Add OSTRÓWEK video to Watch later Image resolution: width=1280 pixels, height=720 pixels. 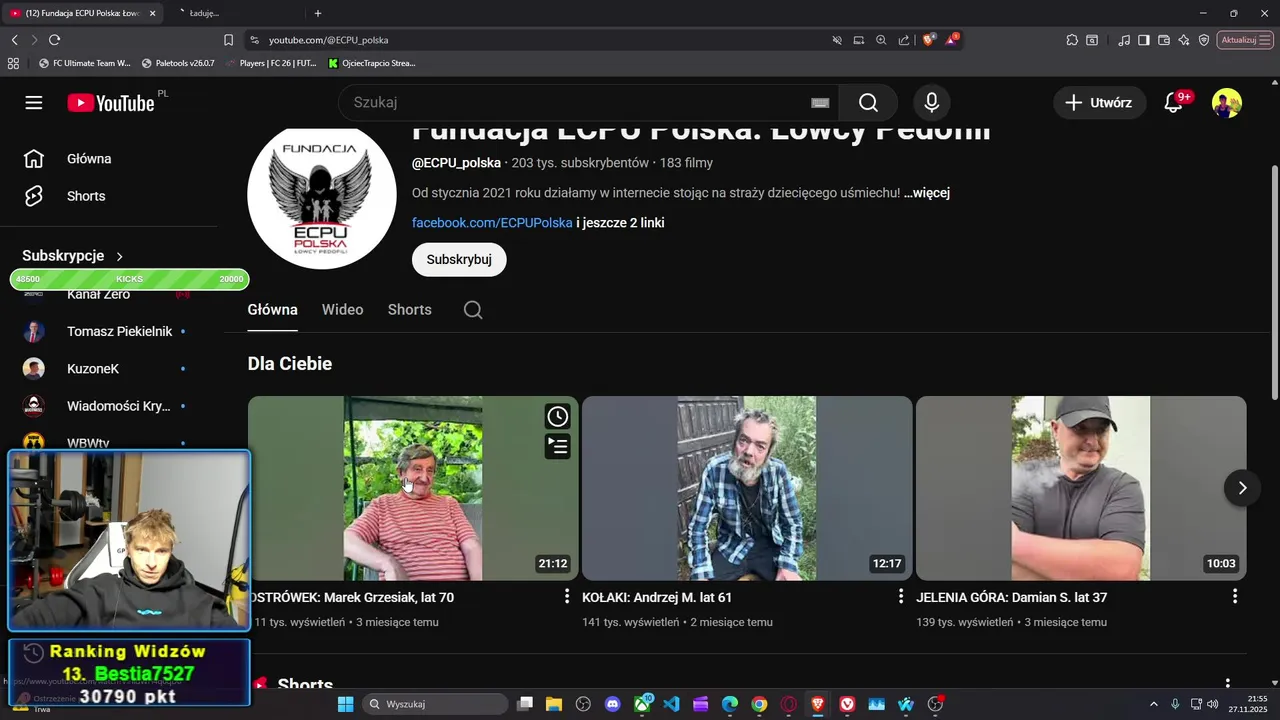click(x=557, y=416)
